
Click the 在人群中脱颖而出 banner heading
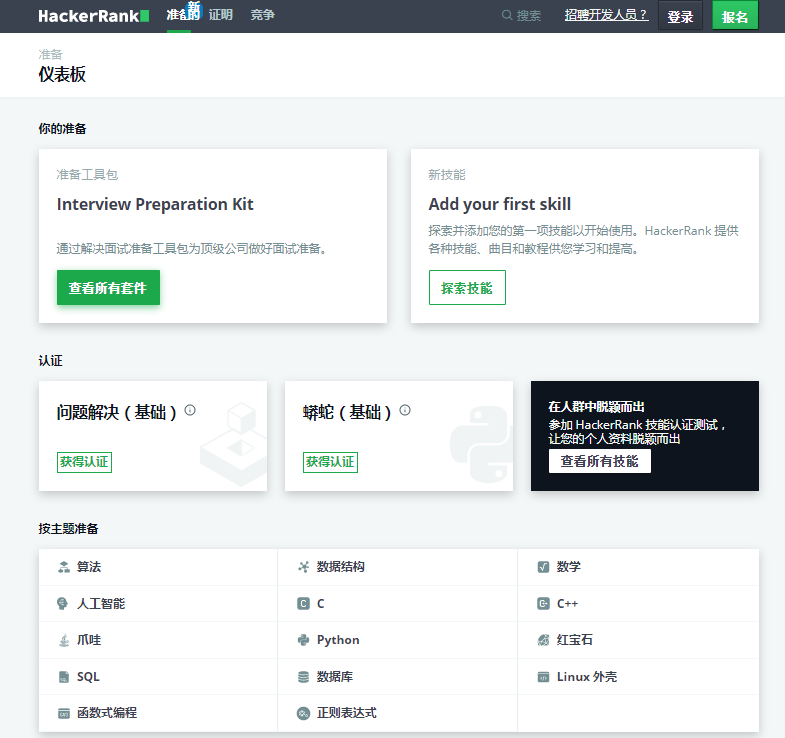pos(596,407)
